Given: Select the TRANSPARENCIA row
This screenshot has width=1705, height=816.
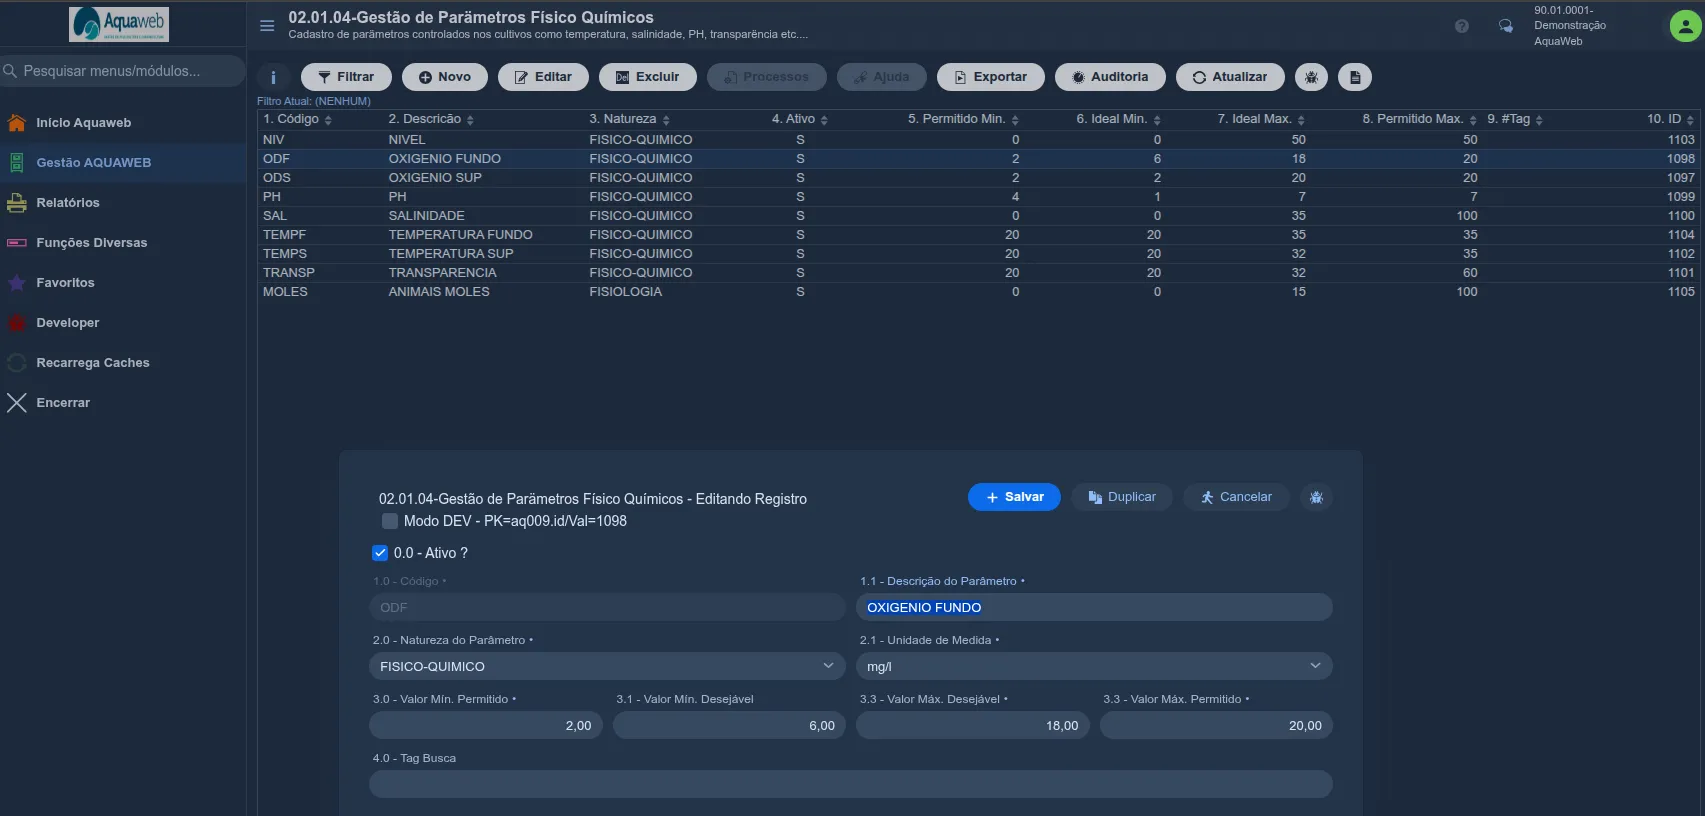Looking at the screenshot, I should 979,273.
